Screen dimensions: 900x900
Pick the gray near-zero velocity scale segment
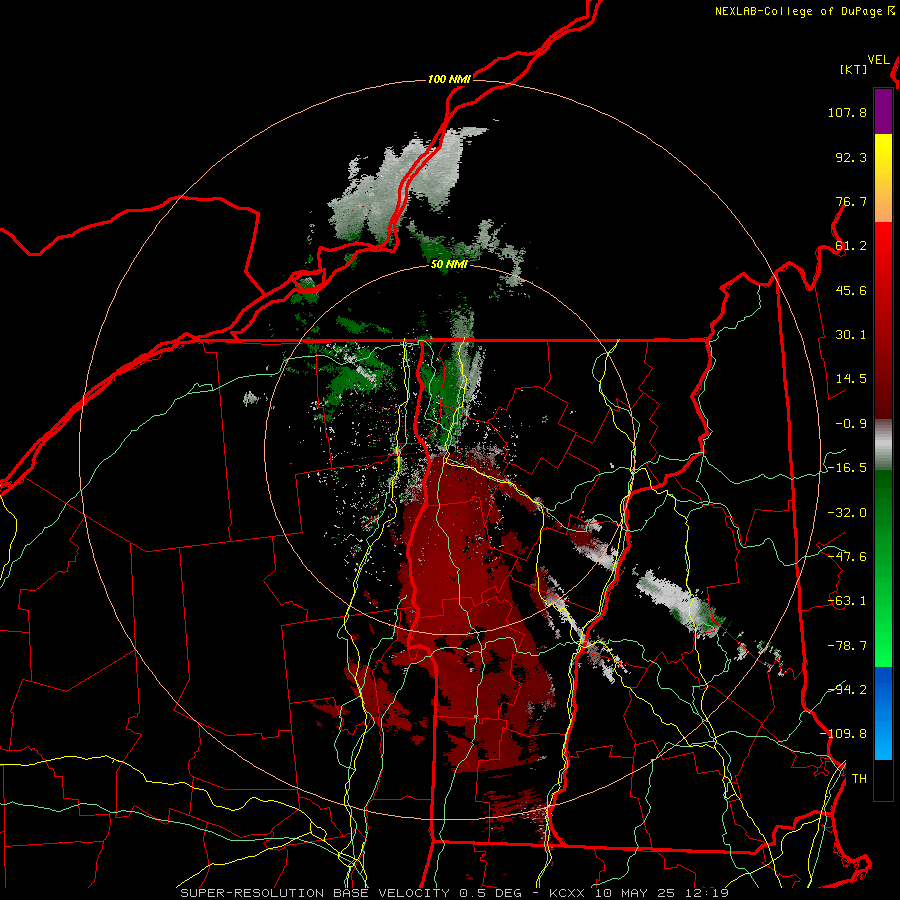tap(883, 445)
